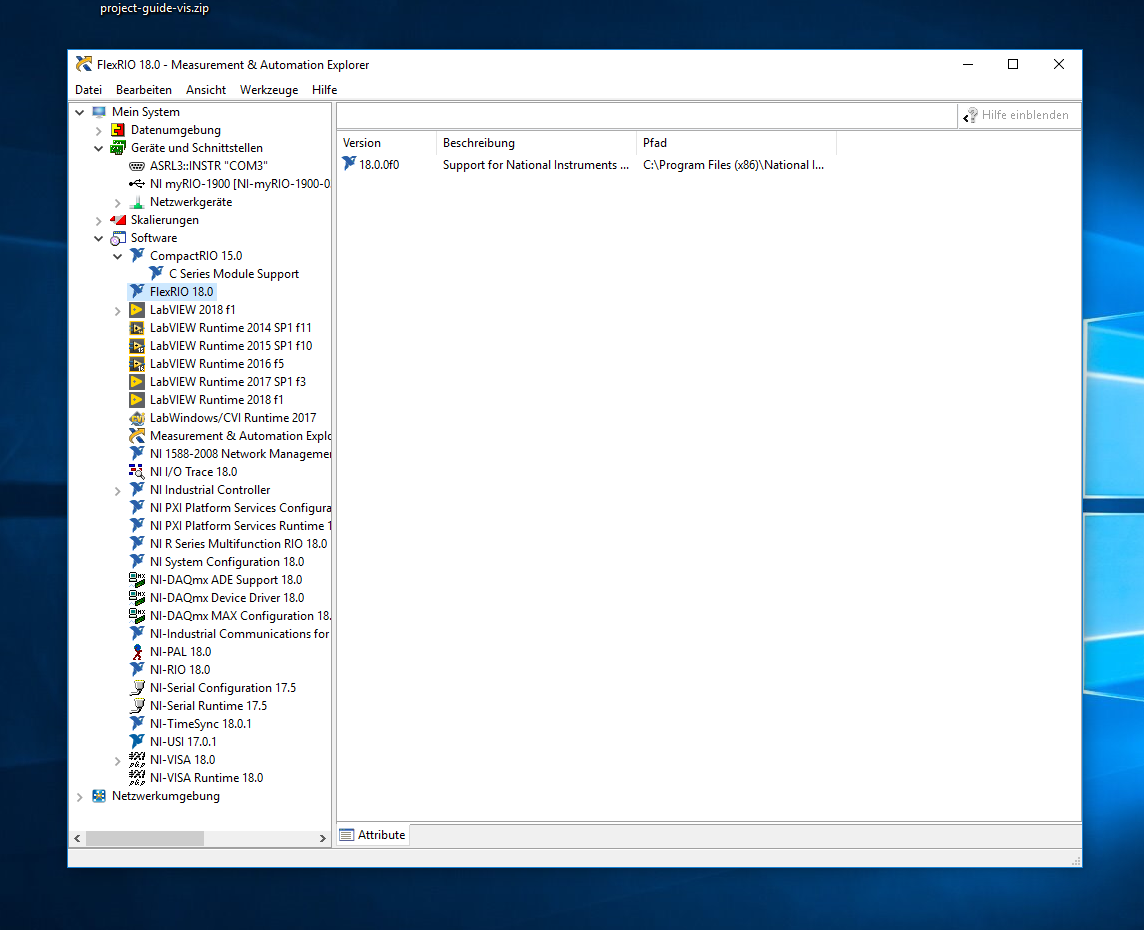Screen dimensions: 1144x930
Task: Click the Software folder icon
Action: point(117,238)
